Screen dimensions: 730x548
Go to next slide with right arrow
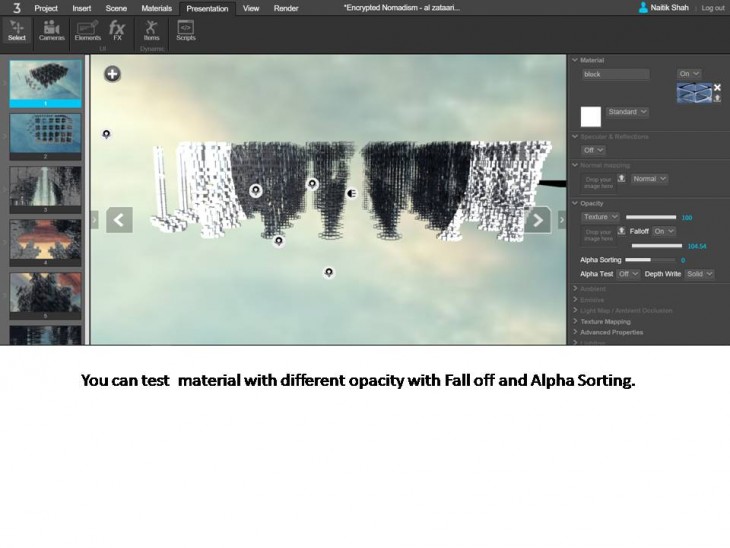pos(538,220)
